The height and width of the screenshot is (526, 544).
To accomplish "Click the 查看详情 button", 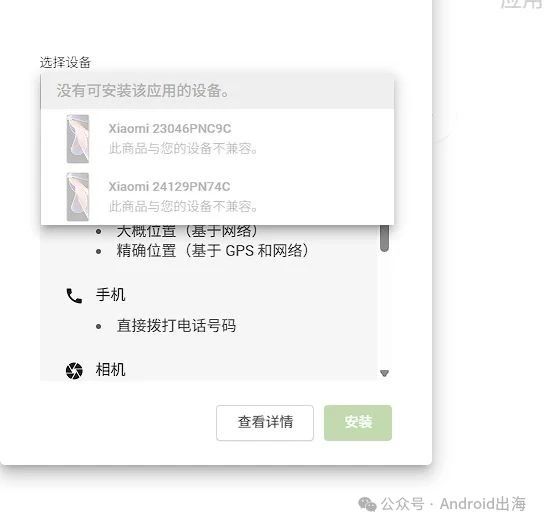I will coord(265,423).
